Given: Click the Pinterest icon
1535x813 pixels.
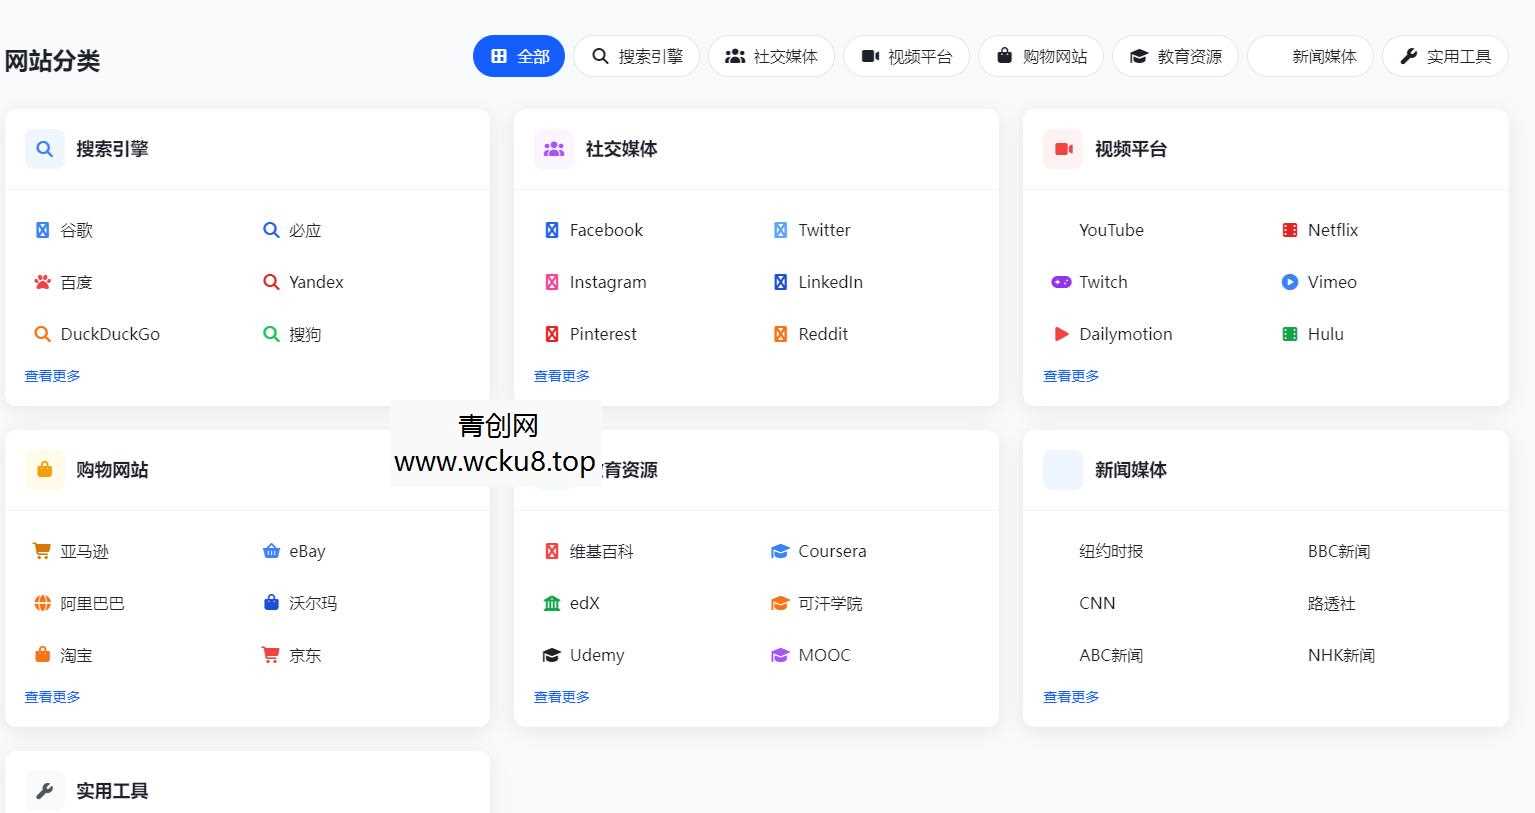Looking at the screenshot, I should 551,334.
